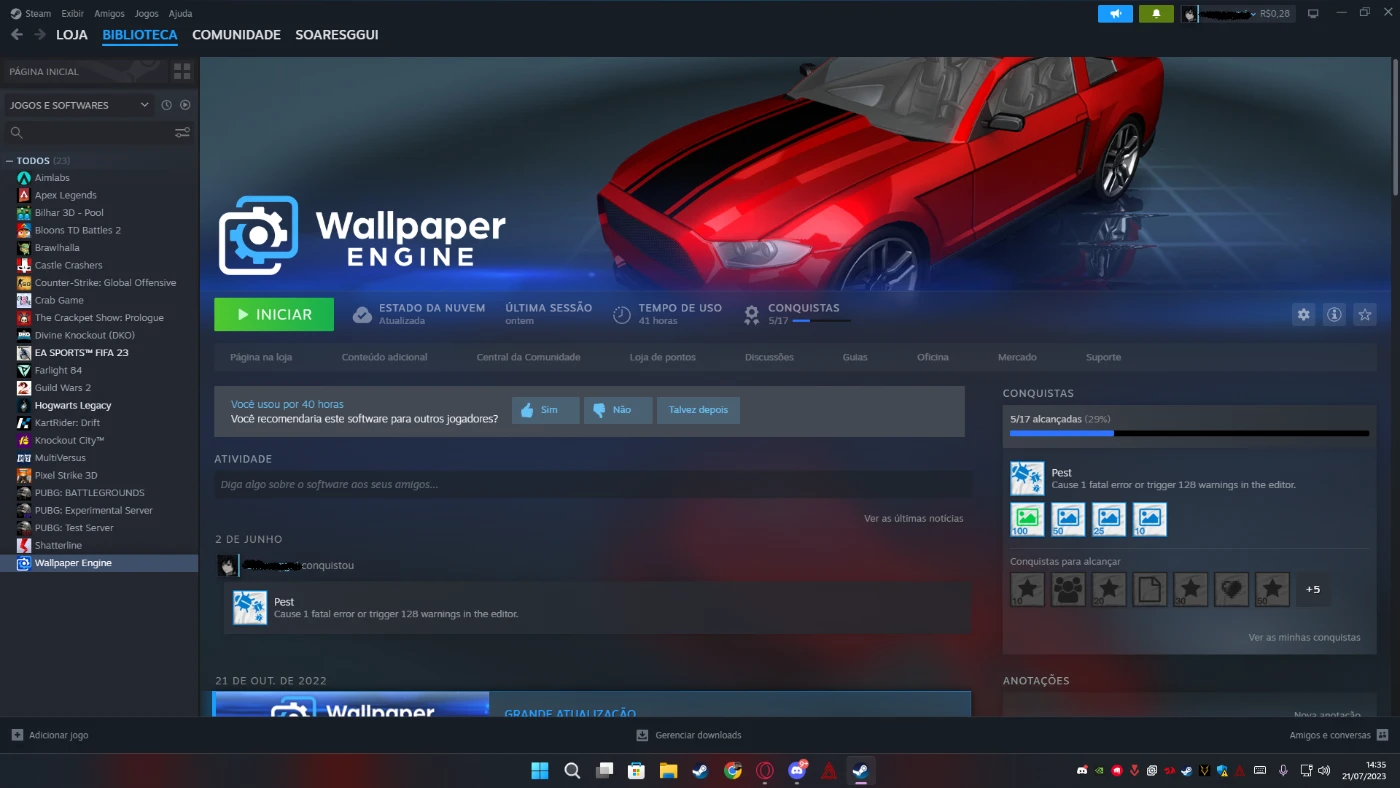Show +5 more achievements
Image resolution: width=1400 pixels, height=788 pixels.
pos(1313,590)
